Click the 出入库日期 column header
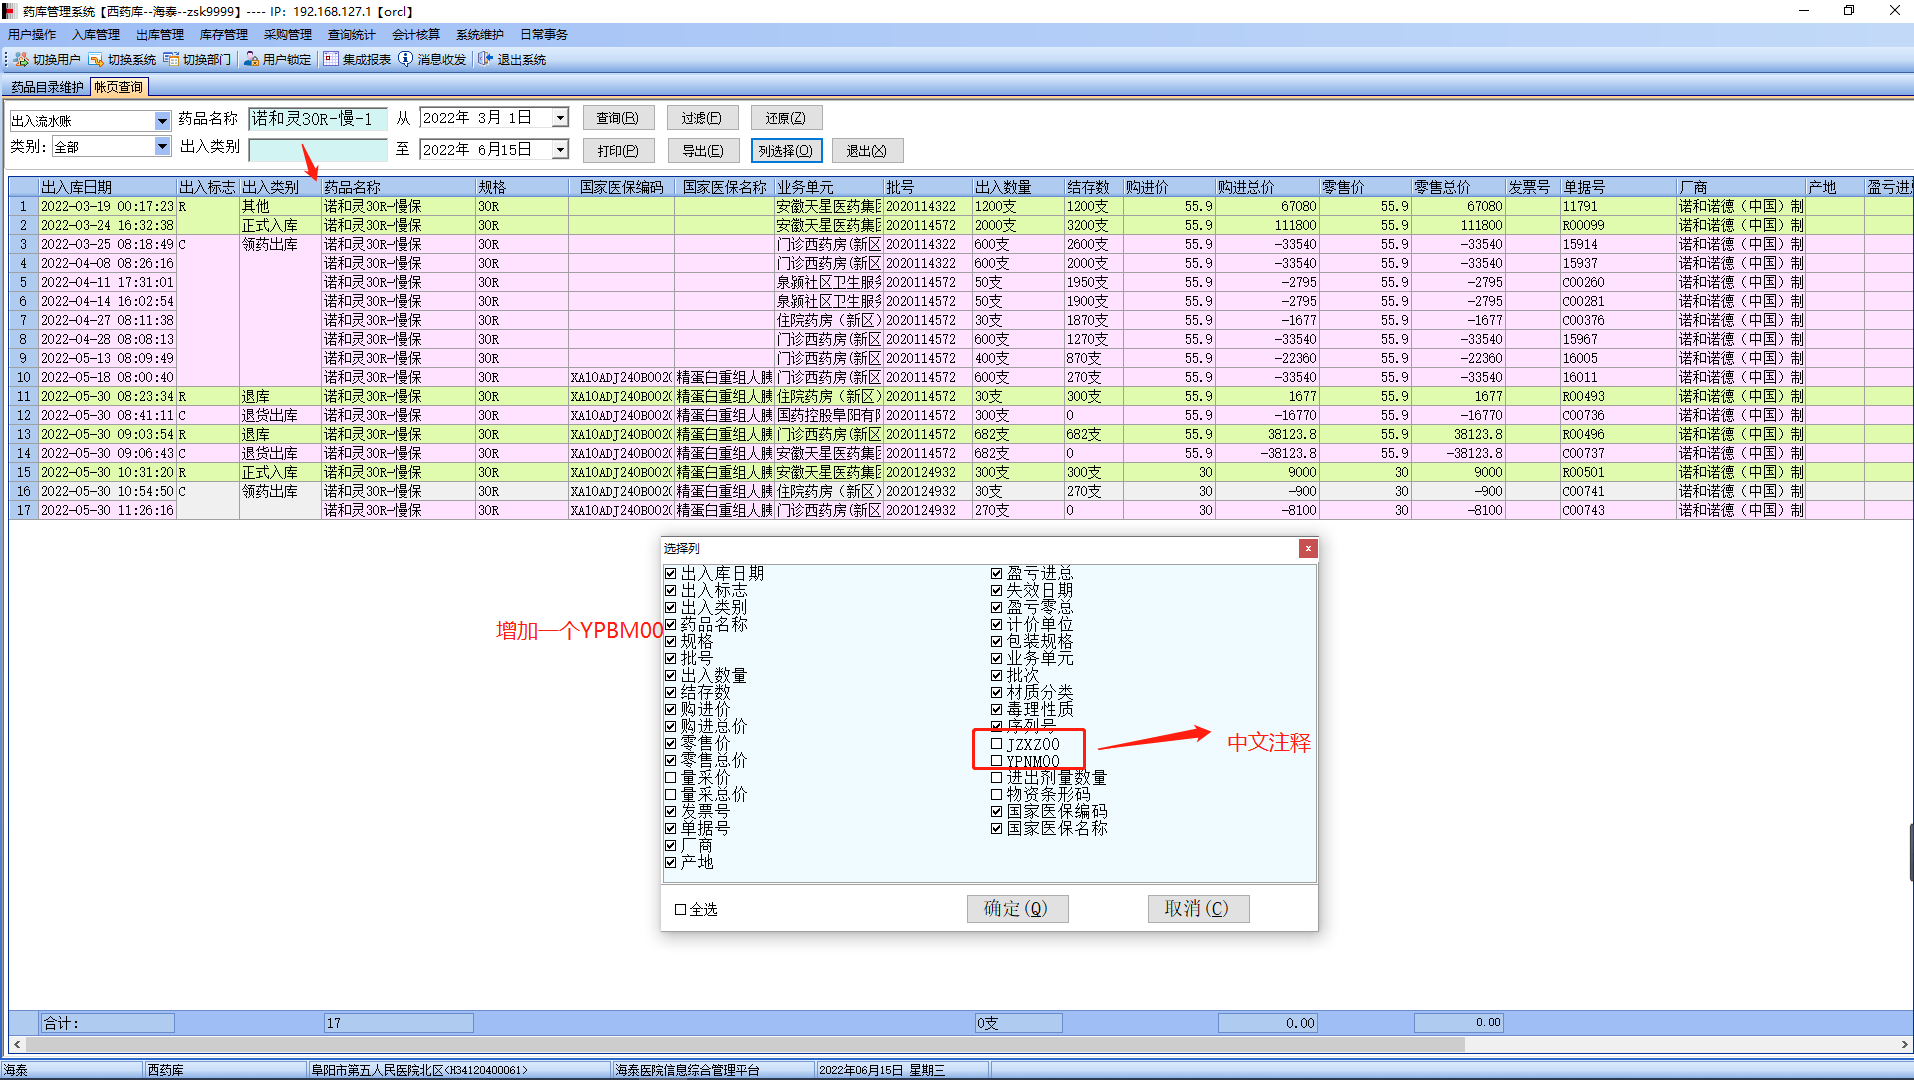This screenshot has height=1080, width=1914. [x=107, y=187]
